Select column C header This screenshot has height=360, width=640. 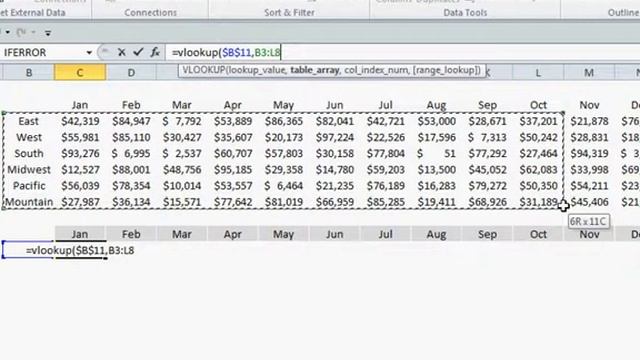pos(80,73)
